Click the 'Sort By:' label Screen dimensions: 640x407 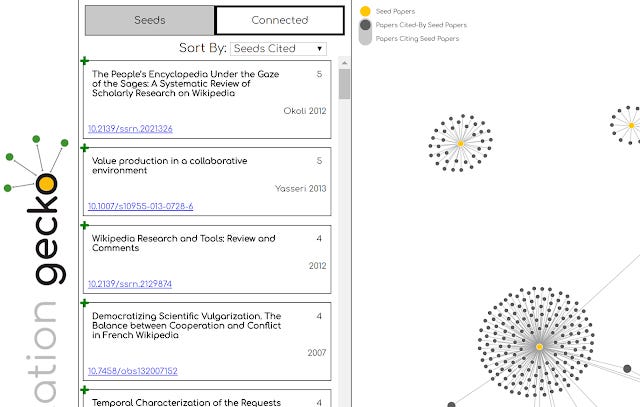click(x=202, y=48)
